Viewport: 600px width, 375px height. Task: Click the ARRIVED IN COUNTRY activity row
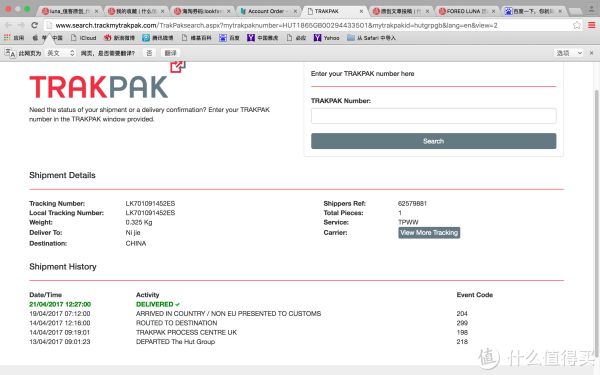coord(228,314)
